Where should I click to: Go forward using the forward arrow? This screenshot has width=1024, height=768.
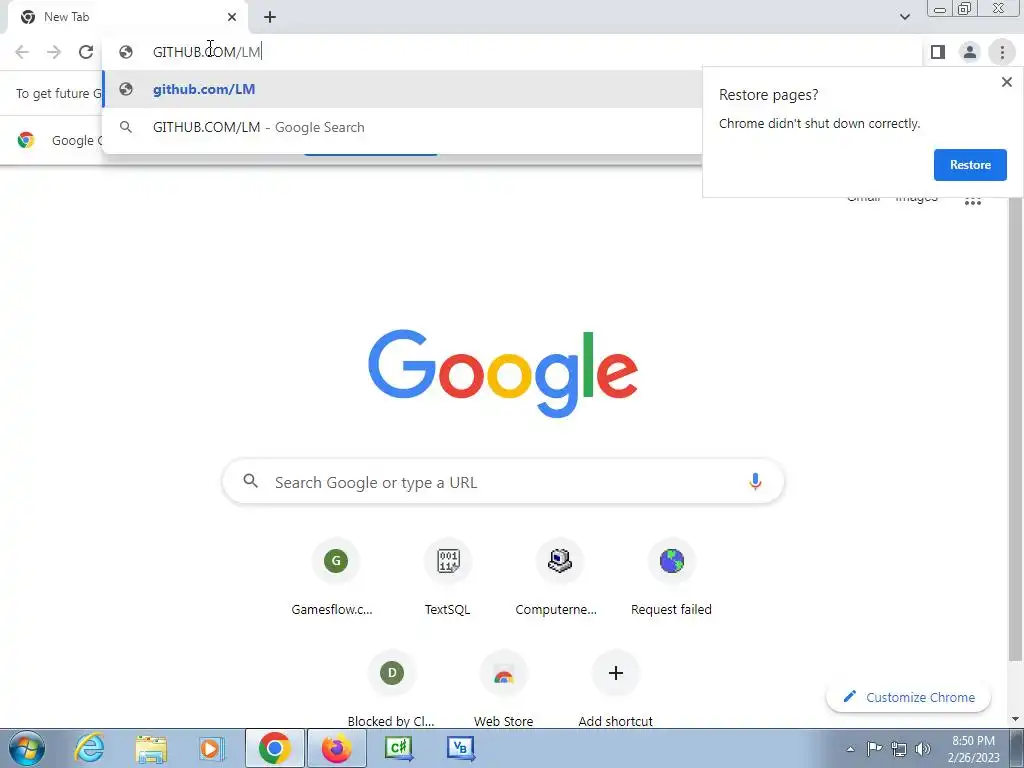coord(54,52)
